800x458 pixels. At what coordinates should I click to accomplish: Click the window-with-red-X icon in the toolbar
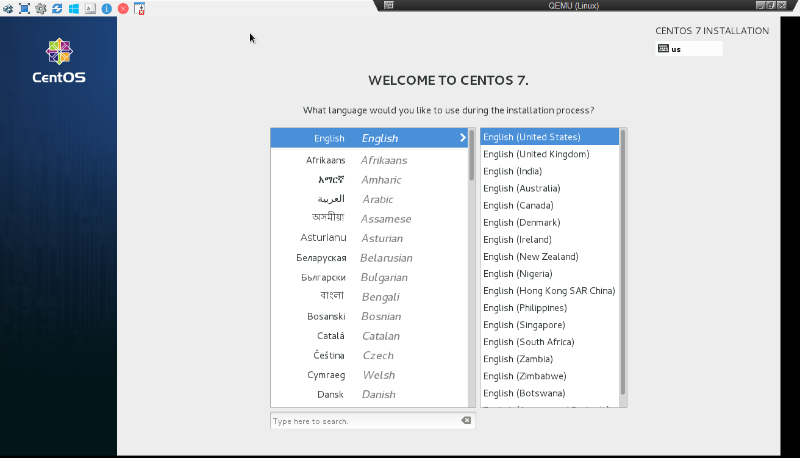139,8
